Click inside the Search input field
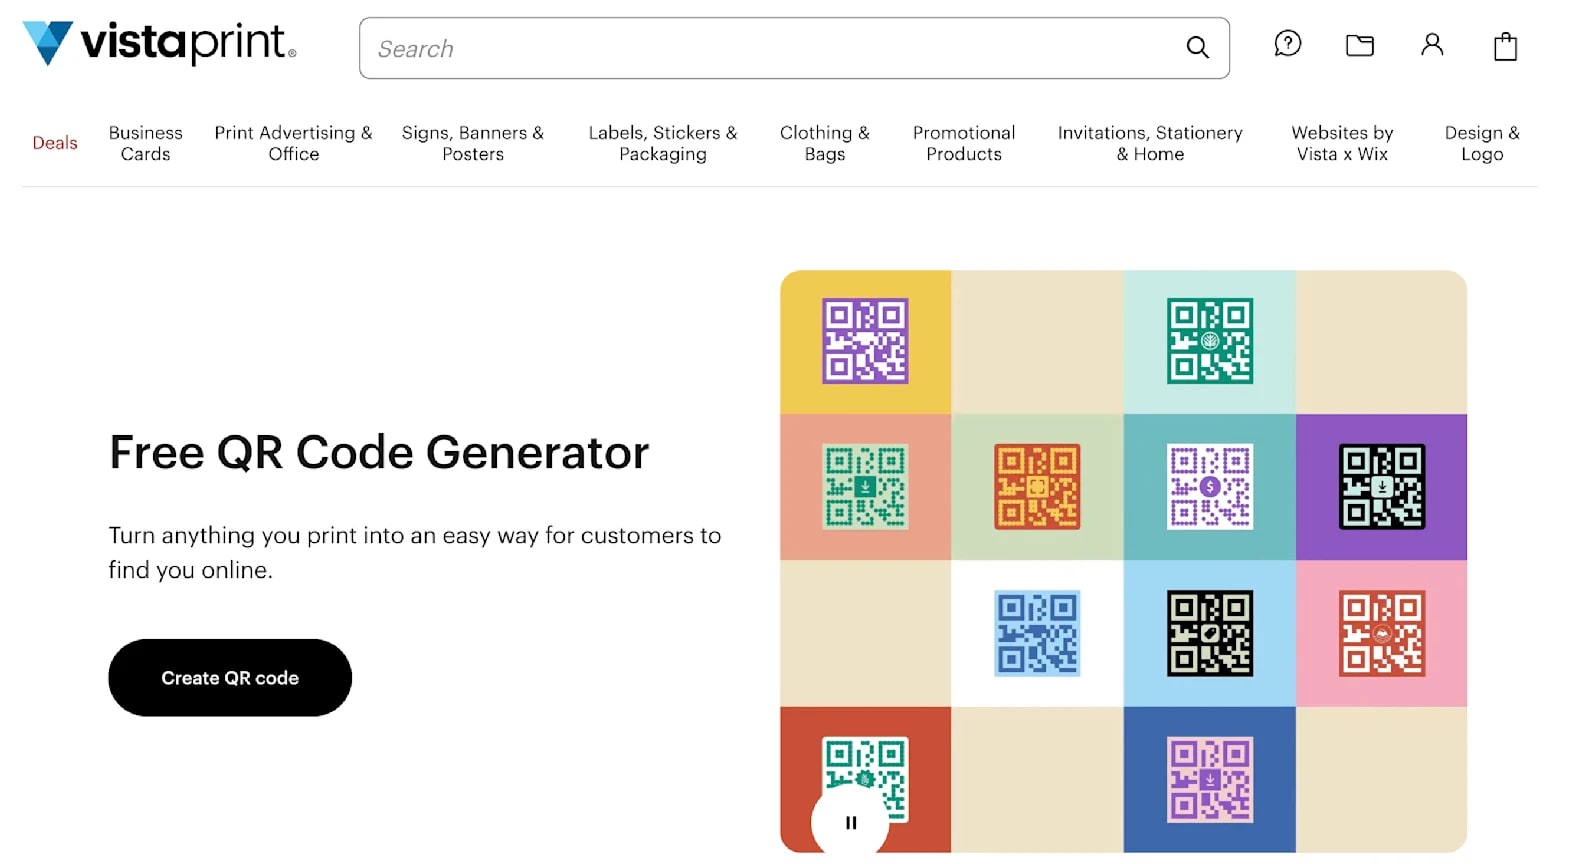The width and height of the screenshot is (1572, 864). click(x=700, y=48)
